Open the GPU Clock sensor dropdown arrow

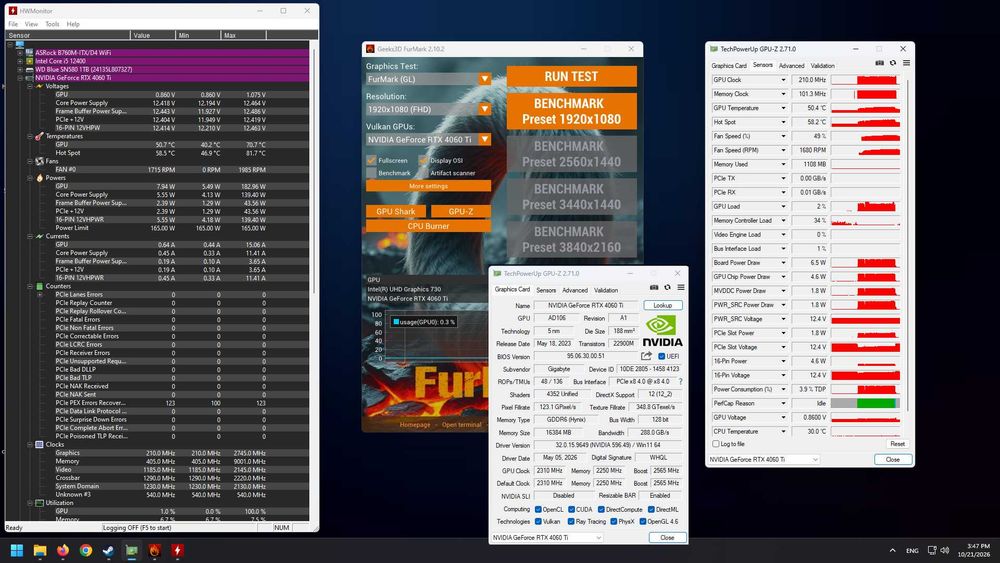pos(783,80)
